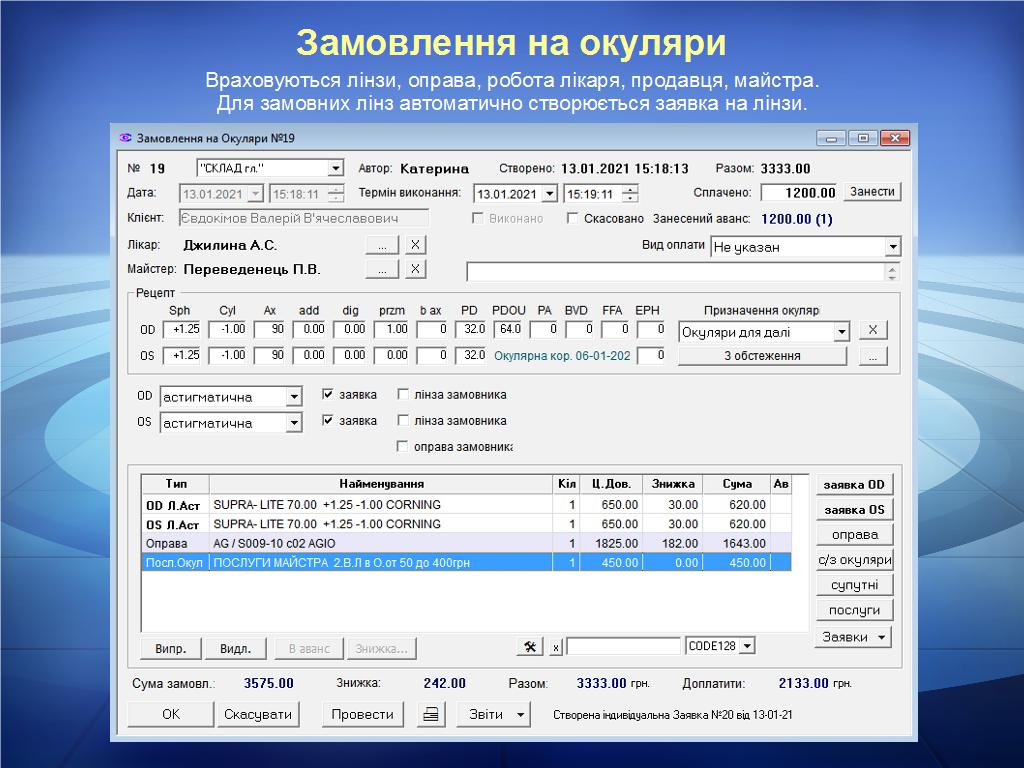Screen dimensions: 1024x768
Task: Click the print icon button
Action: pyautogui.click(x=431, y=715)
